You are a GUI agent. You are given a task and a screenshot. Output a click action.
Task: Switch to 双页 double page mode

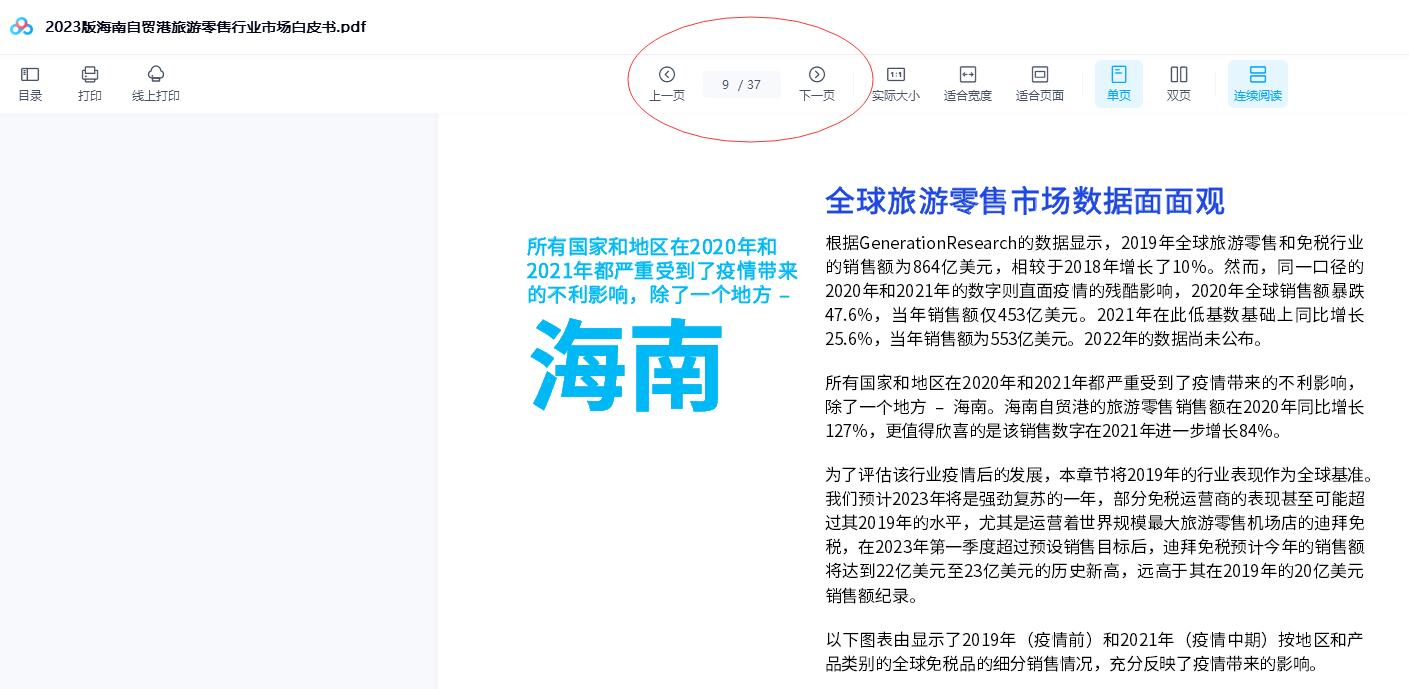click(1178, 83)
